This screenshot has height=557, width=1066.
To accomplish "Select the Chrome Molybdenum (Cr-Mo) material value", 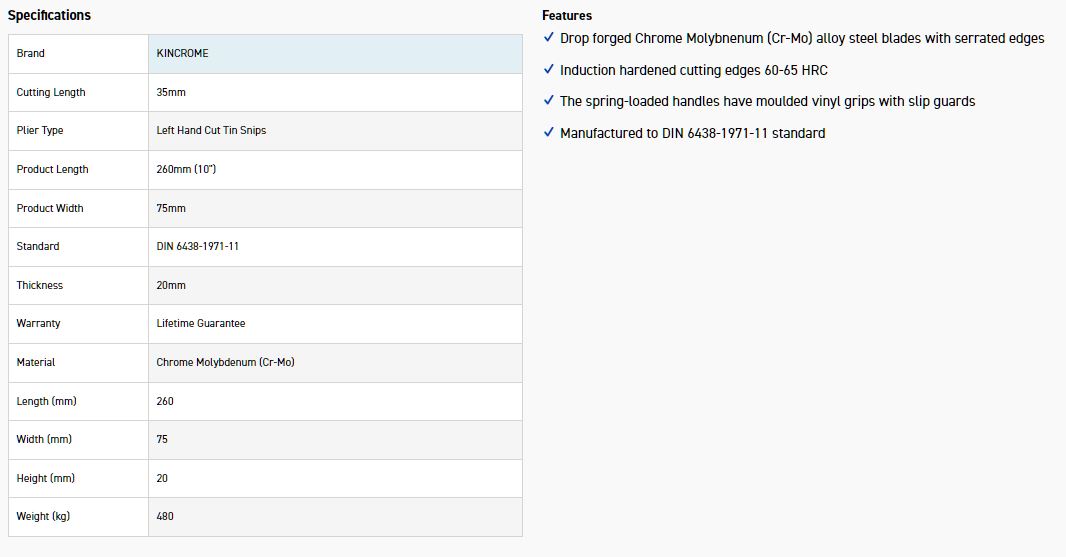I will 225,362.
